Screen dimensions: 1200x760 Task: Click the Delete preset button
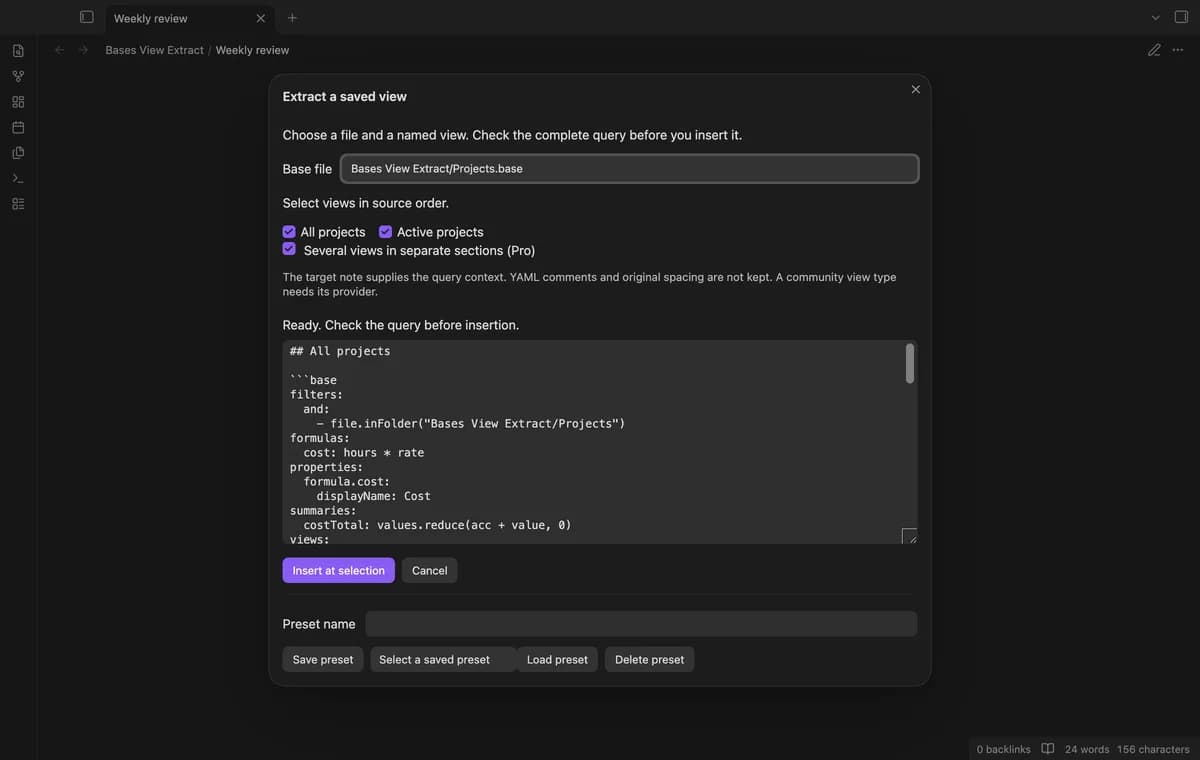click(649, 659)
